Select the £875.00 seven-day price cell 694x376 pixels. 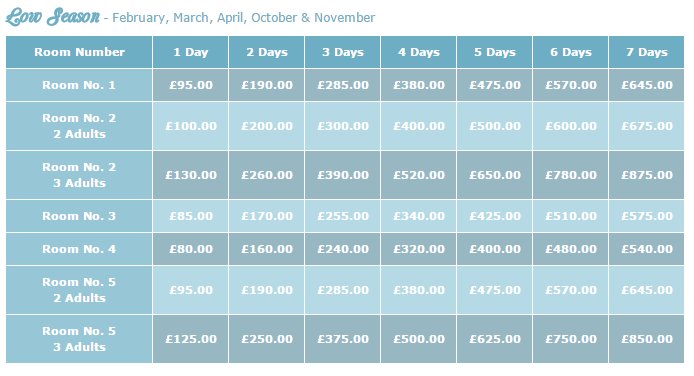click(647, 175)
